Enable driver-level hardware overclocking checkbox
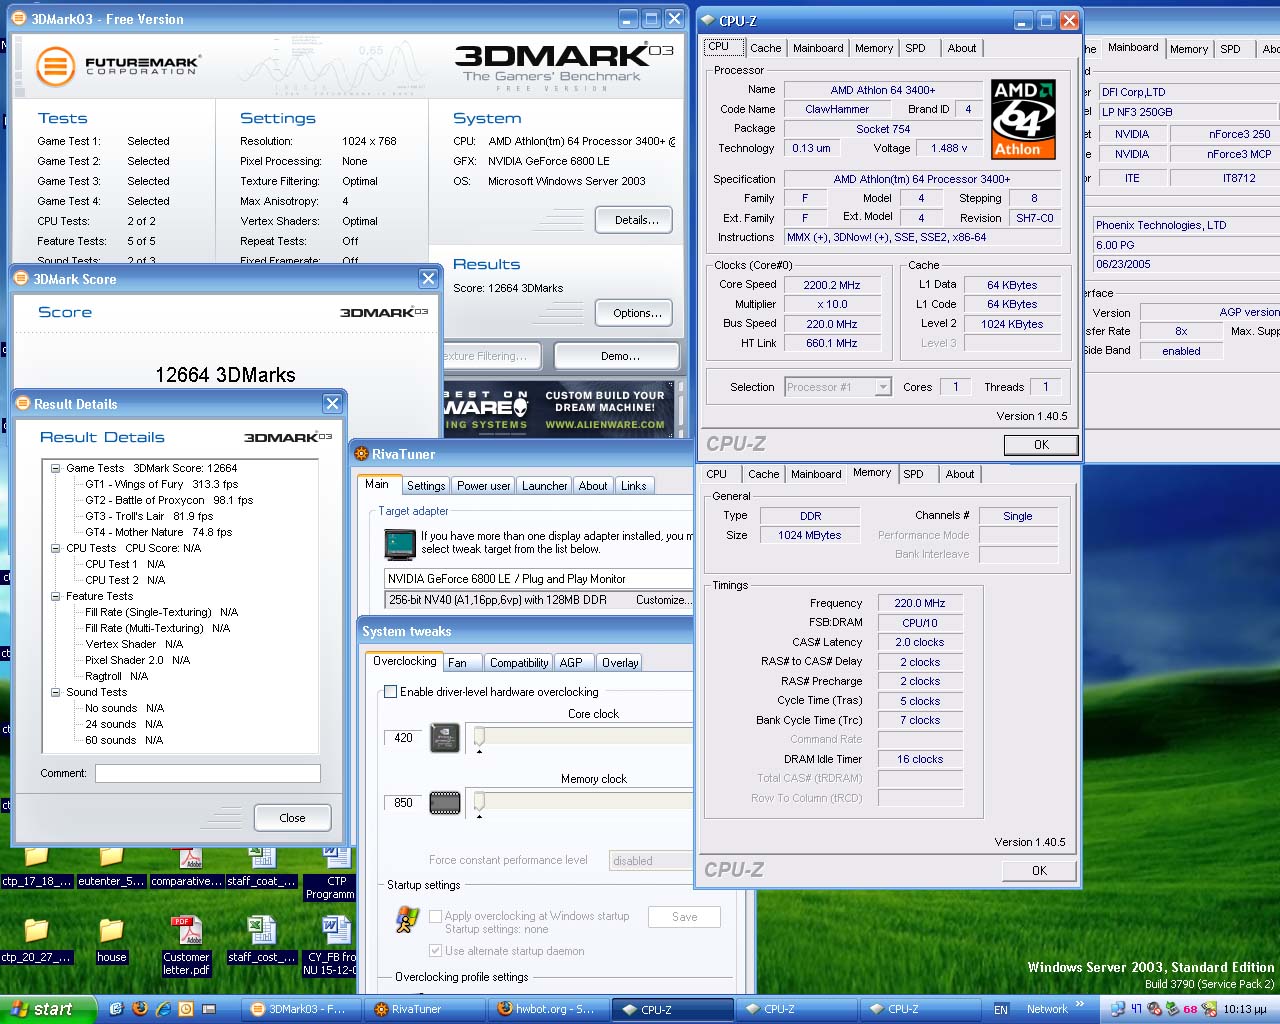The height and width of the screenshot is (1024, 1280). [x=391, y=692]
